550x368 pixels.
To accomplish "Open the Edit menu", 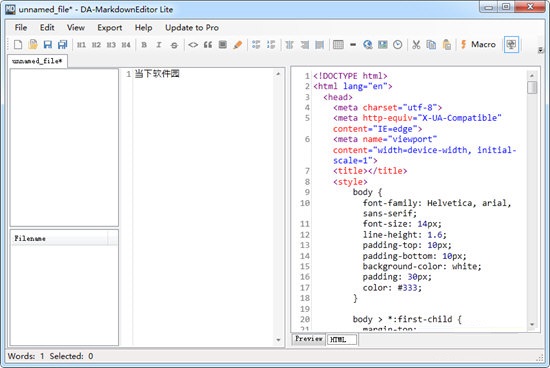I will (x=47, y=27).
